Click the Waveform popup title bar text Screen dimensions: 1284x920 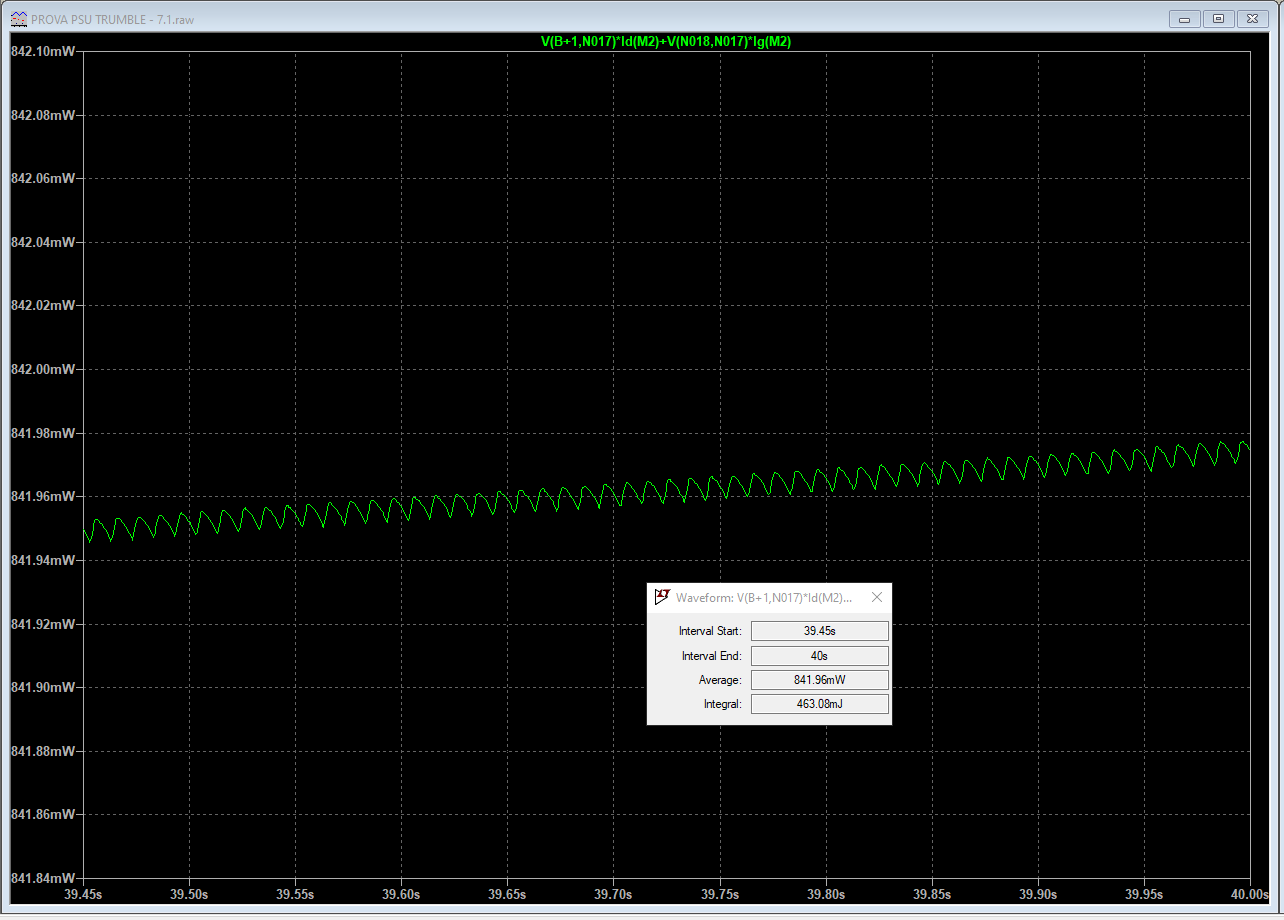coord(764,597)
